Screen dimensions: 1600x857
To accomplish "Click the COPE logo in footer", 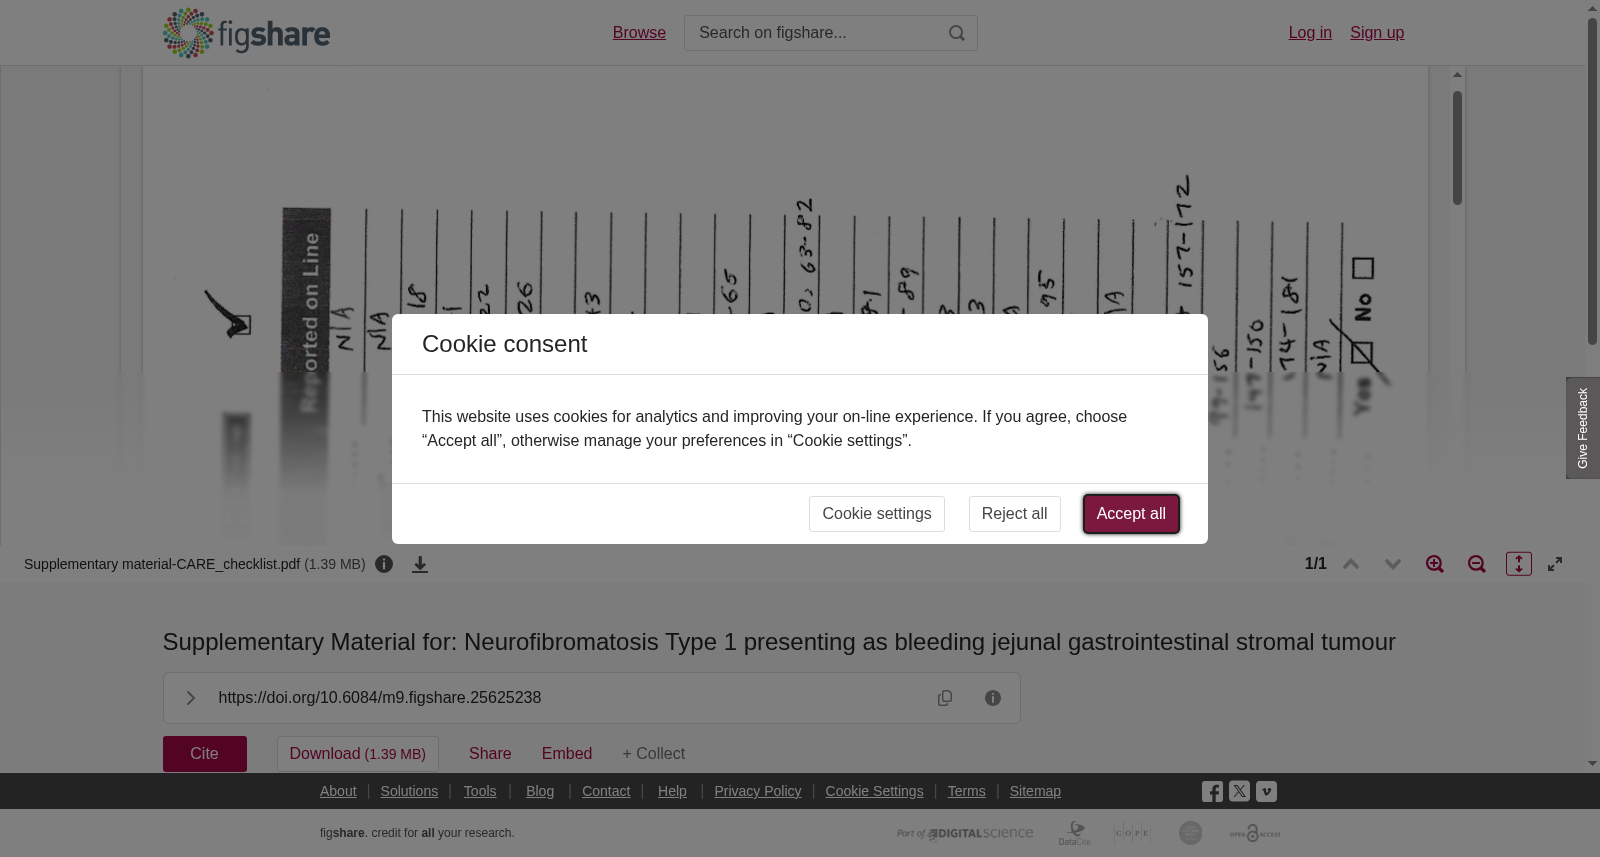I will pos(1133,833).
